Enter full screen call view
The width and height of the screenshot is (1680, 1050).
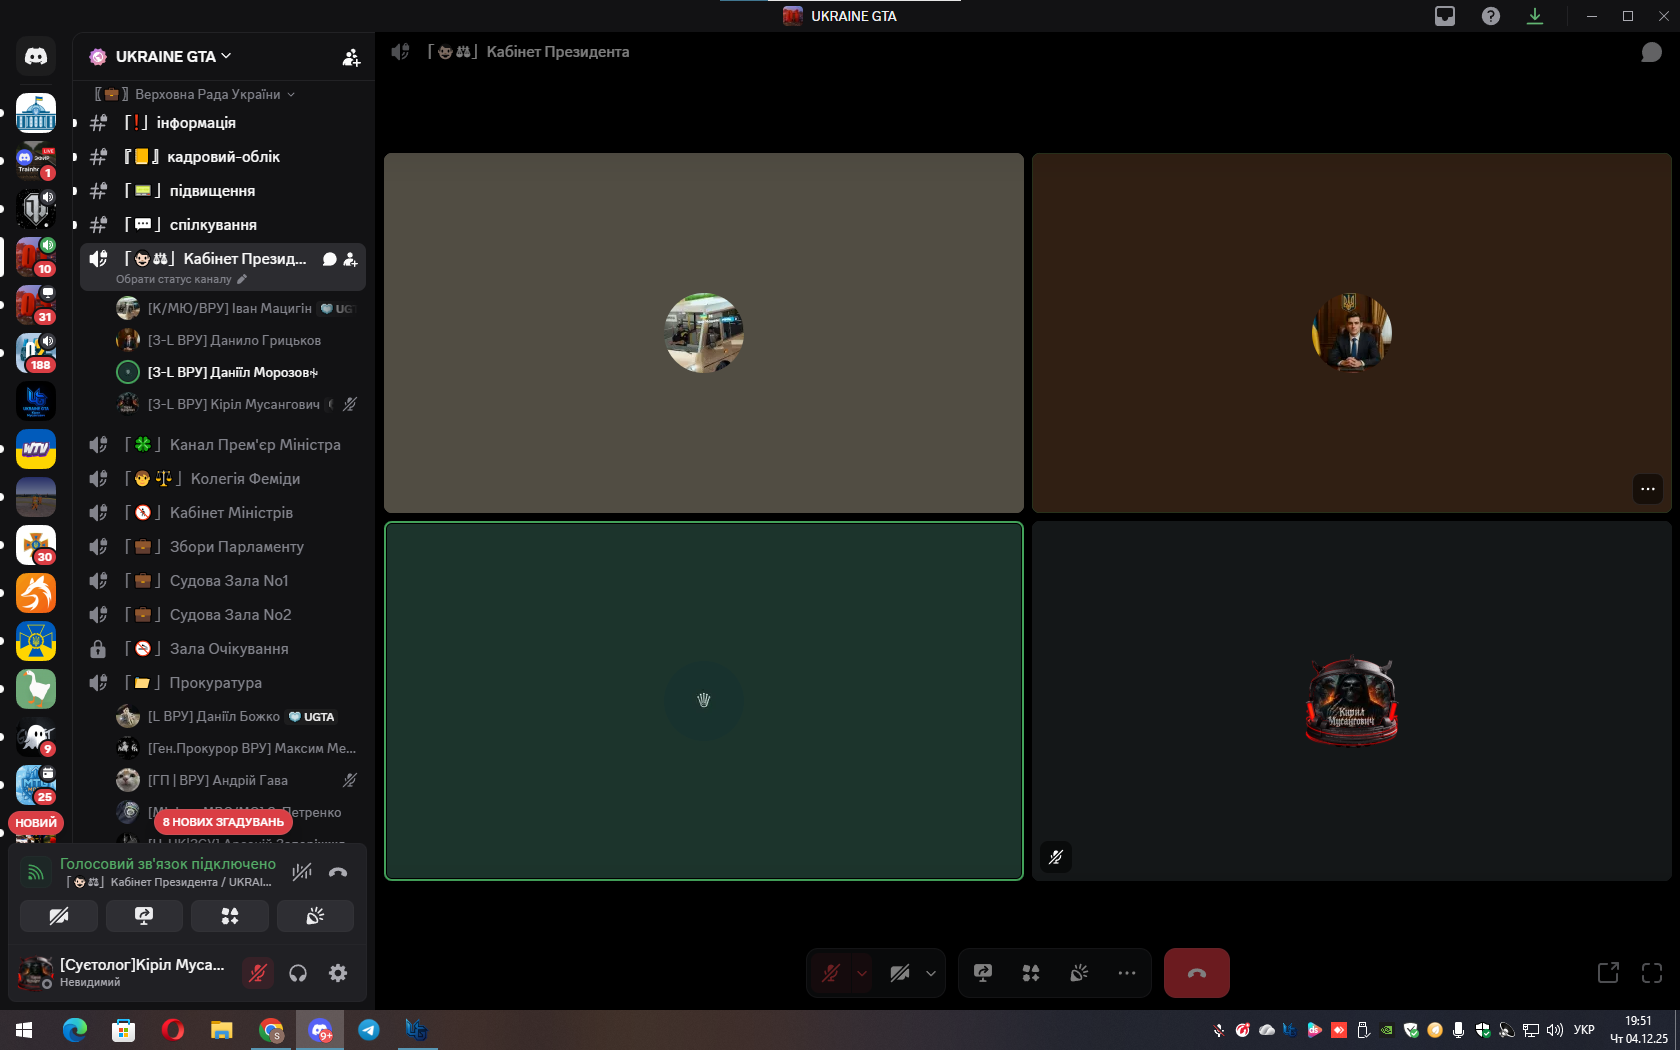coord(1652,973)
